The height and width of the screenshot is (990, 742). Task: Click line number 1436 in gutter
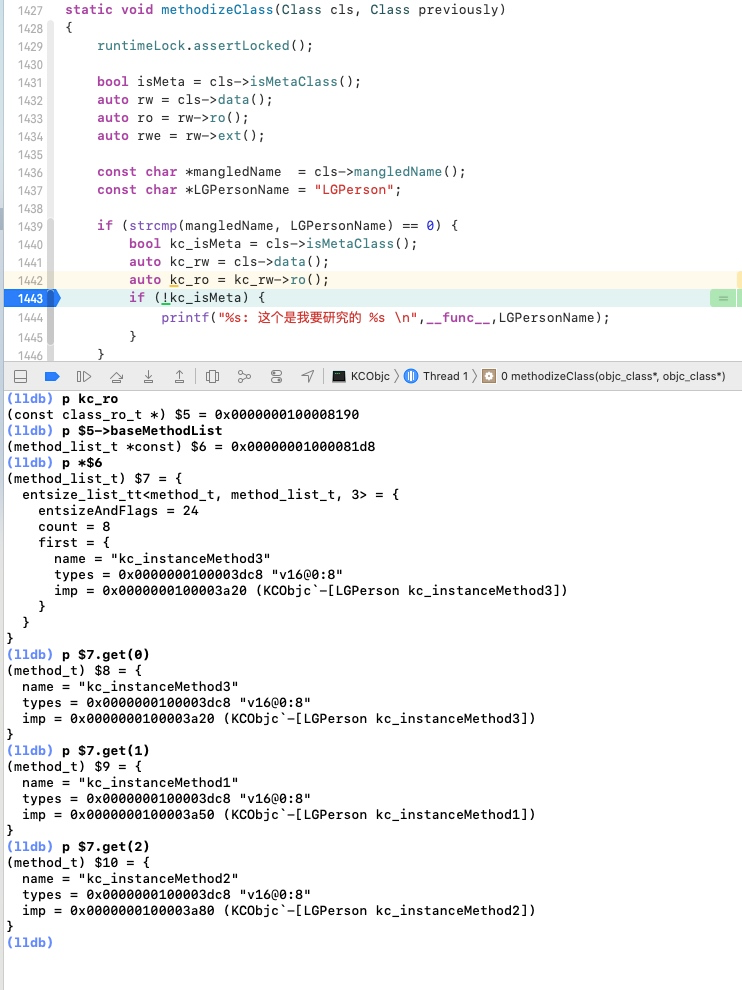[30, 172]
